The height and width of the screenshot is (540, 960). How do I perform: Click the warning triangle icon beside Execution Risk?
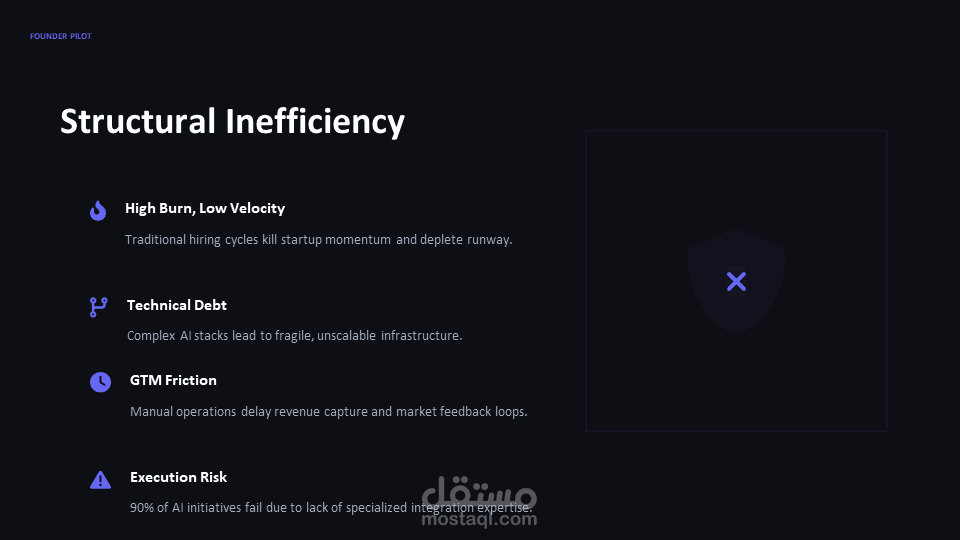pos(100,480)
